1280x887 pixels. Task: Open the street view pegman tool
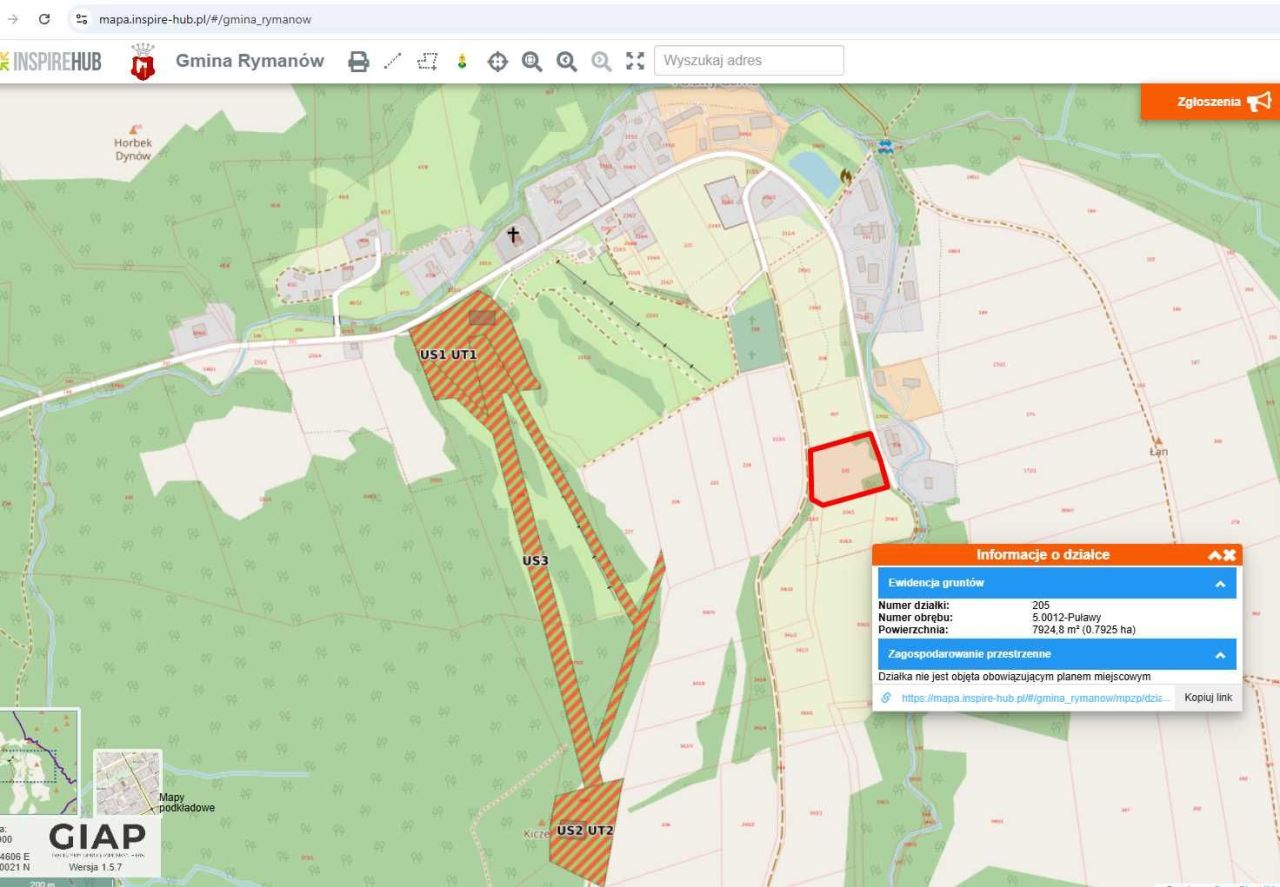[462, 61]
